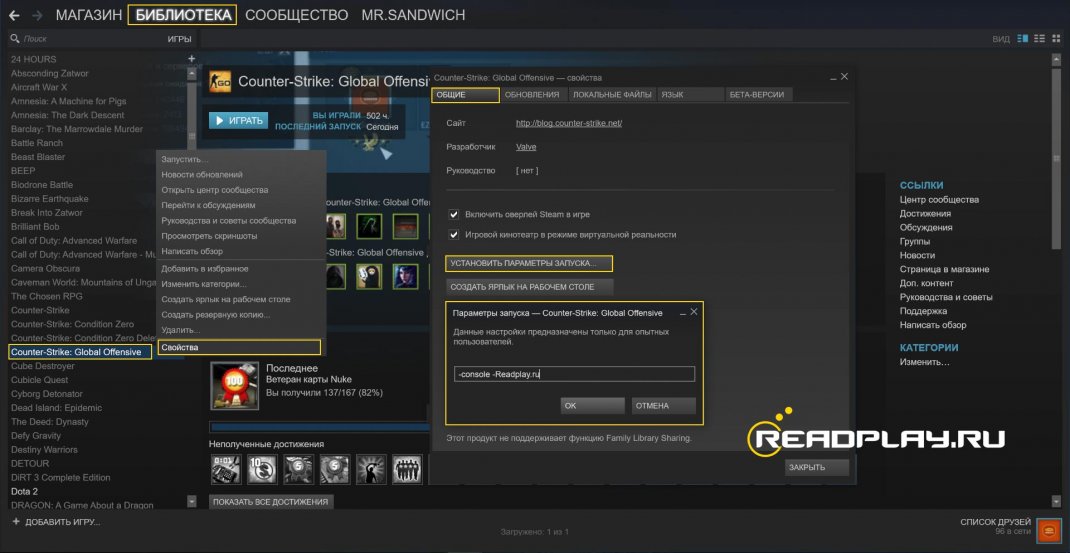Click ОТМЕНА in launch options
This screenshot has width=1070, height=553.
pos(663,406)
